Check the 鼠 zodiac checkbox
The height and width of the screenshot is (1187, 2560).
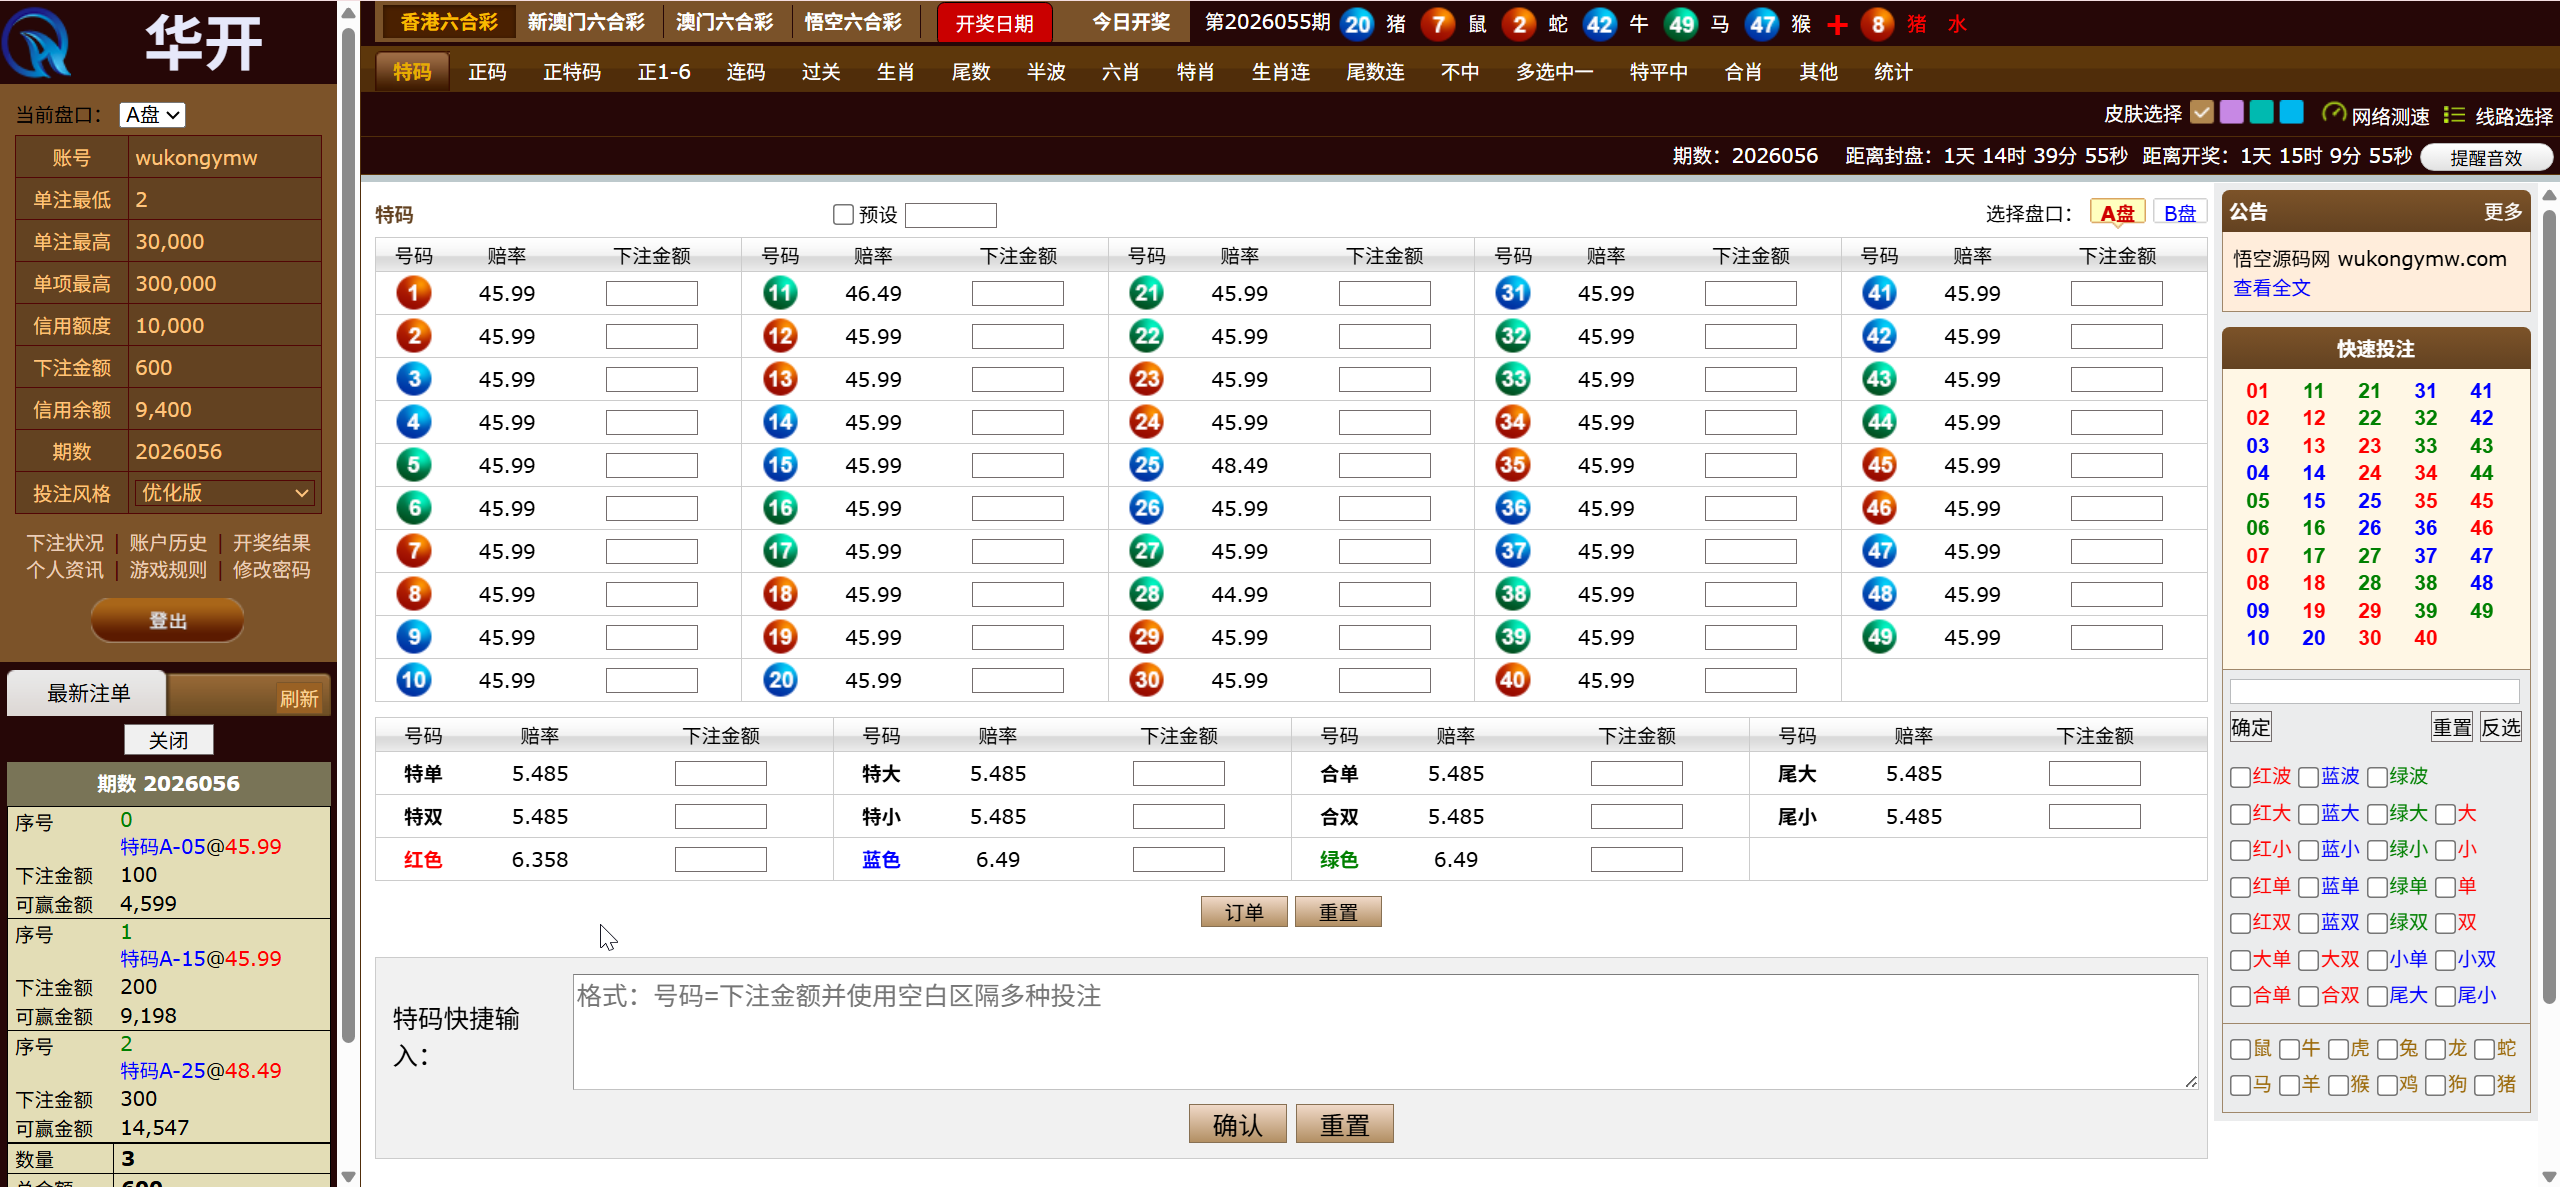click(2240, 1050)
